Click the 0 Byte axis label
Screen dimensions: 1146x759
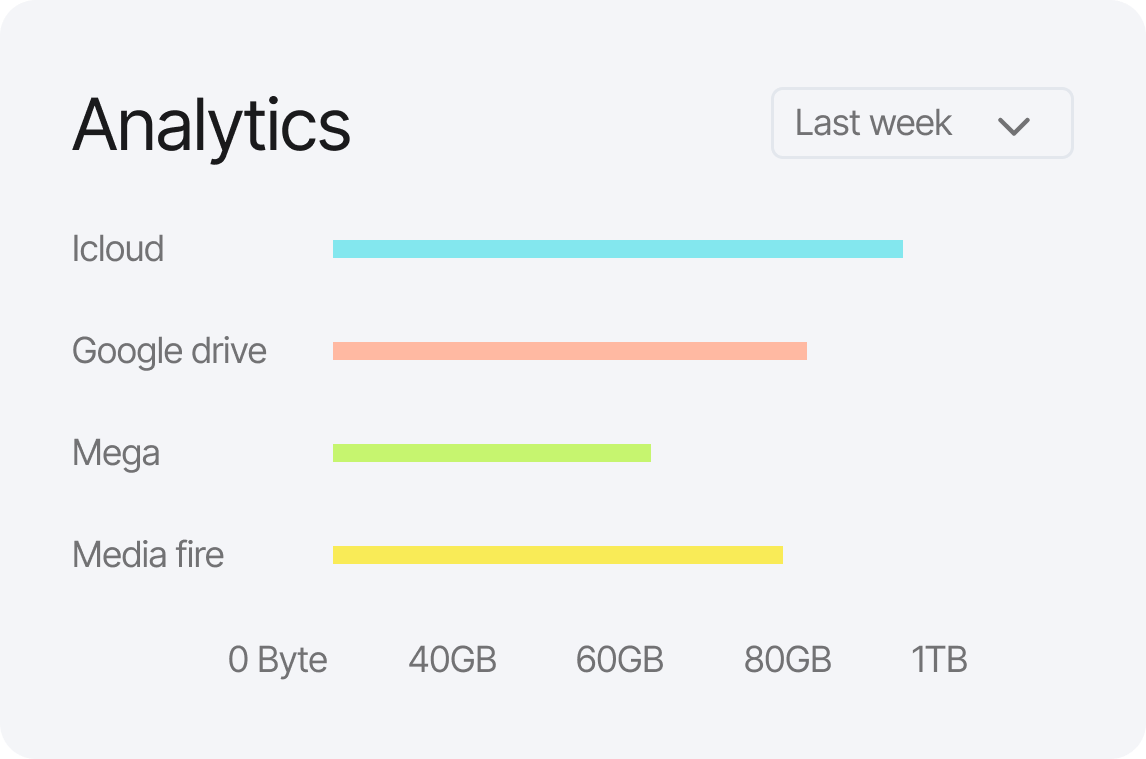pos(278,660)
